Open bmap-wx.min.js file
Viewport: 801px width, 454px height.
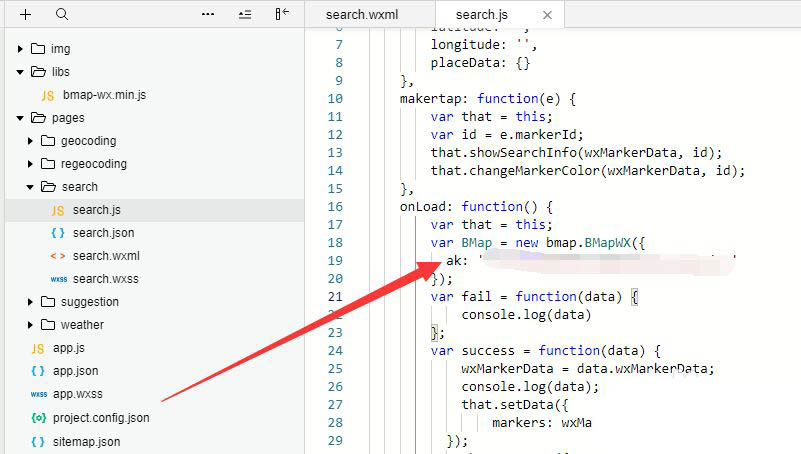[104, 95]
